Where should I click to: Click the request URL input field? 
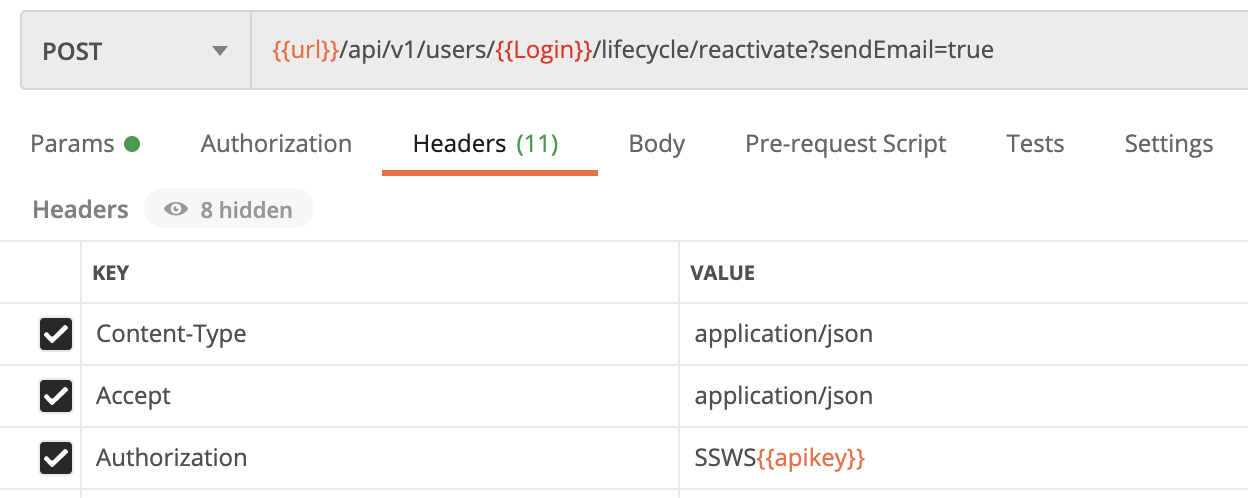coord(740,51)
